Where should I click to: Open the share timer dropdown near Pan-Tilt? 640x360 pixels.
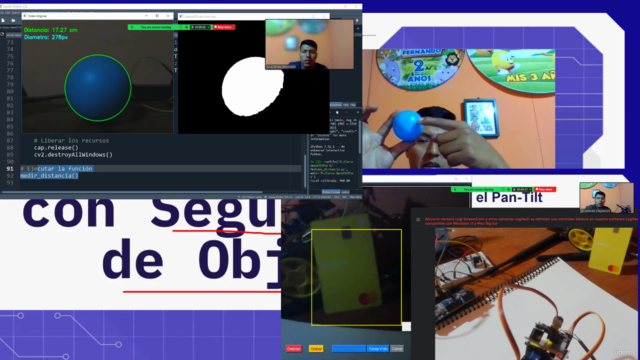click(522, 189)
